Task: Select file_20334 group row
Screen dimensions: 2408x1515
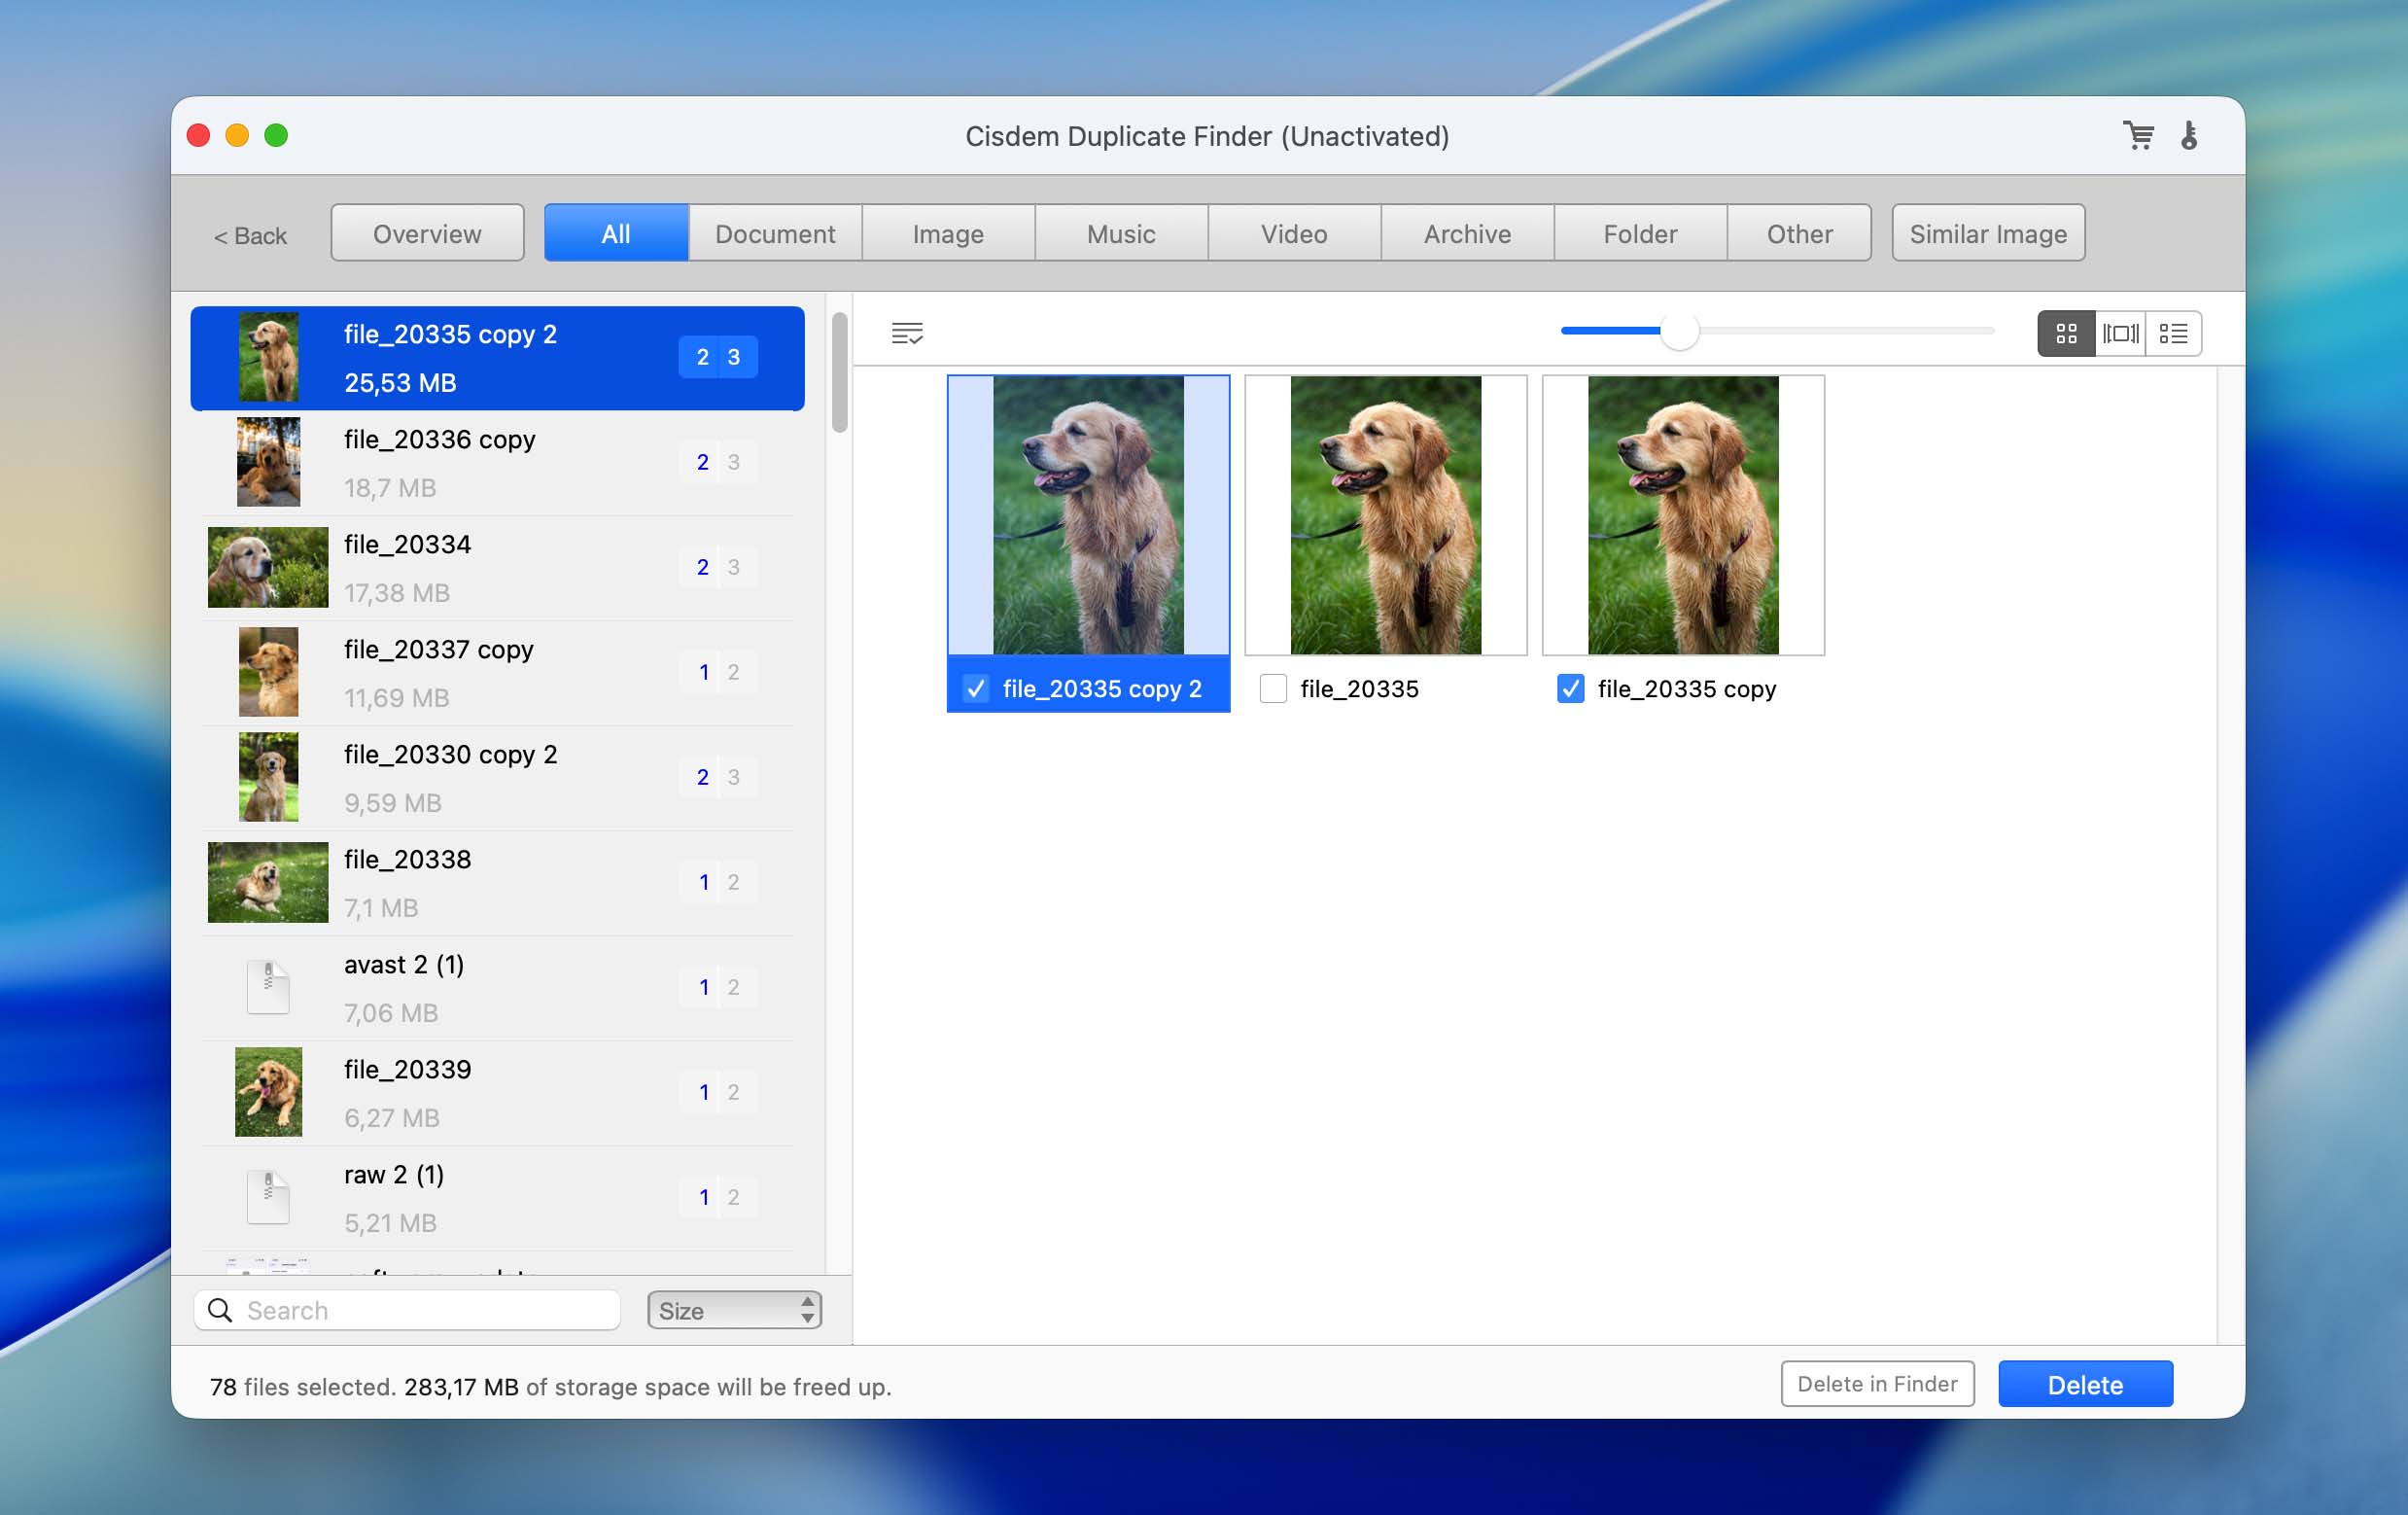Action: point(497,568)
